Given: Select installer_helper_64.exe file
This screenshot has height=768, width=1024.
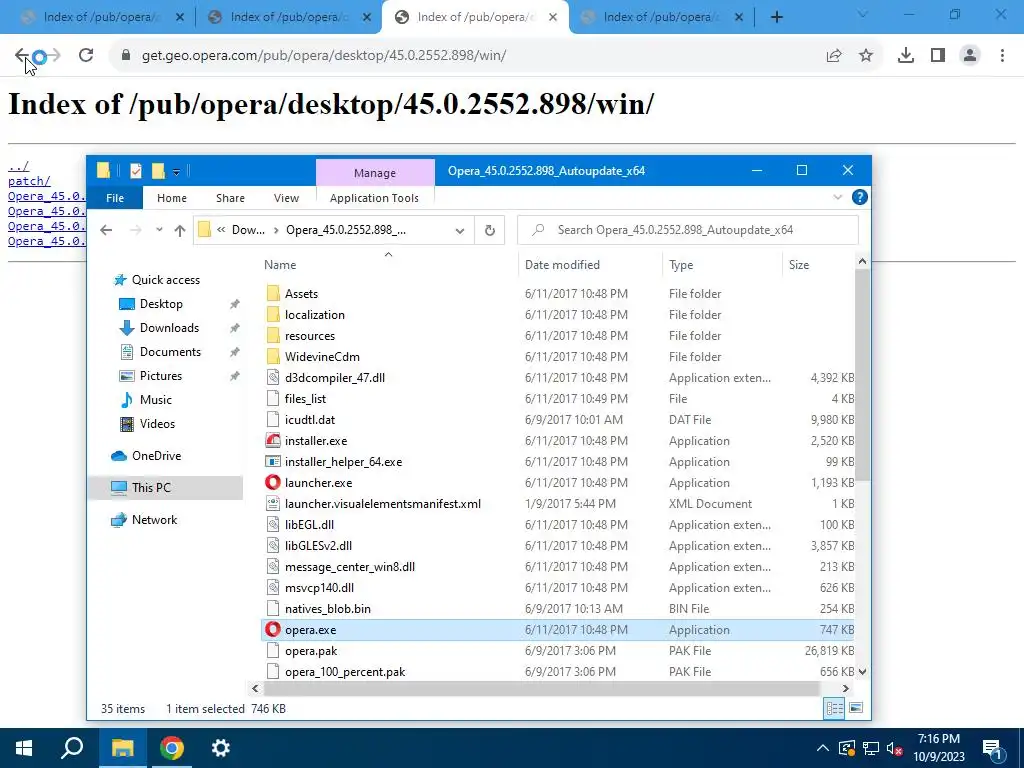Looking at the screenshot, I should tap(343, 462).
